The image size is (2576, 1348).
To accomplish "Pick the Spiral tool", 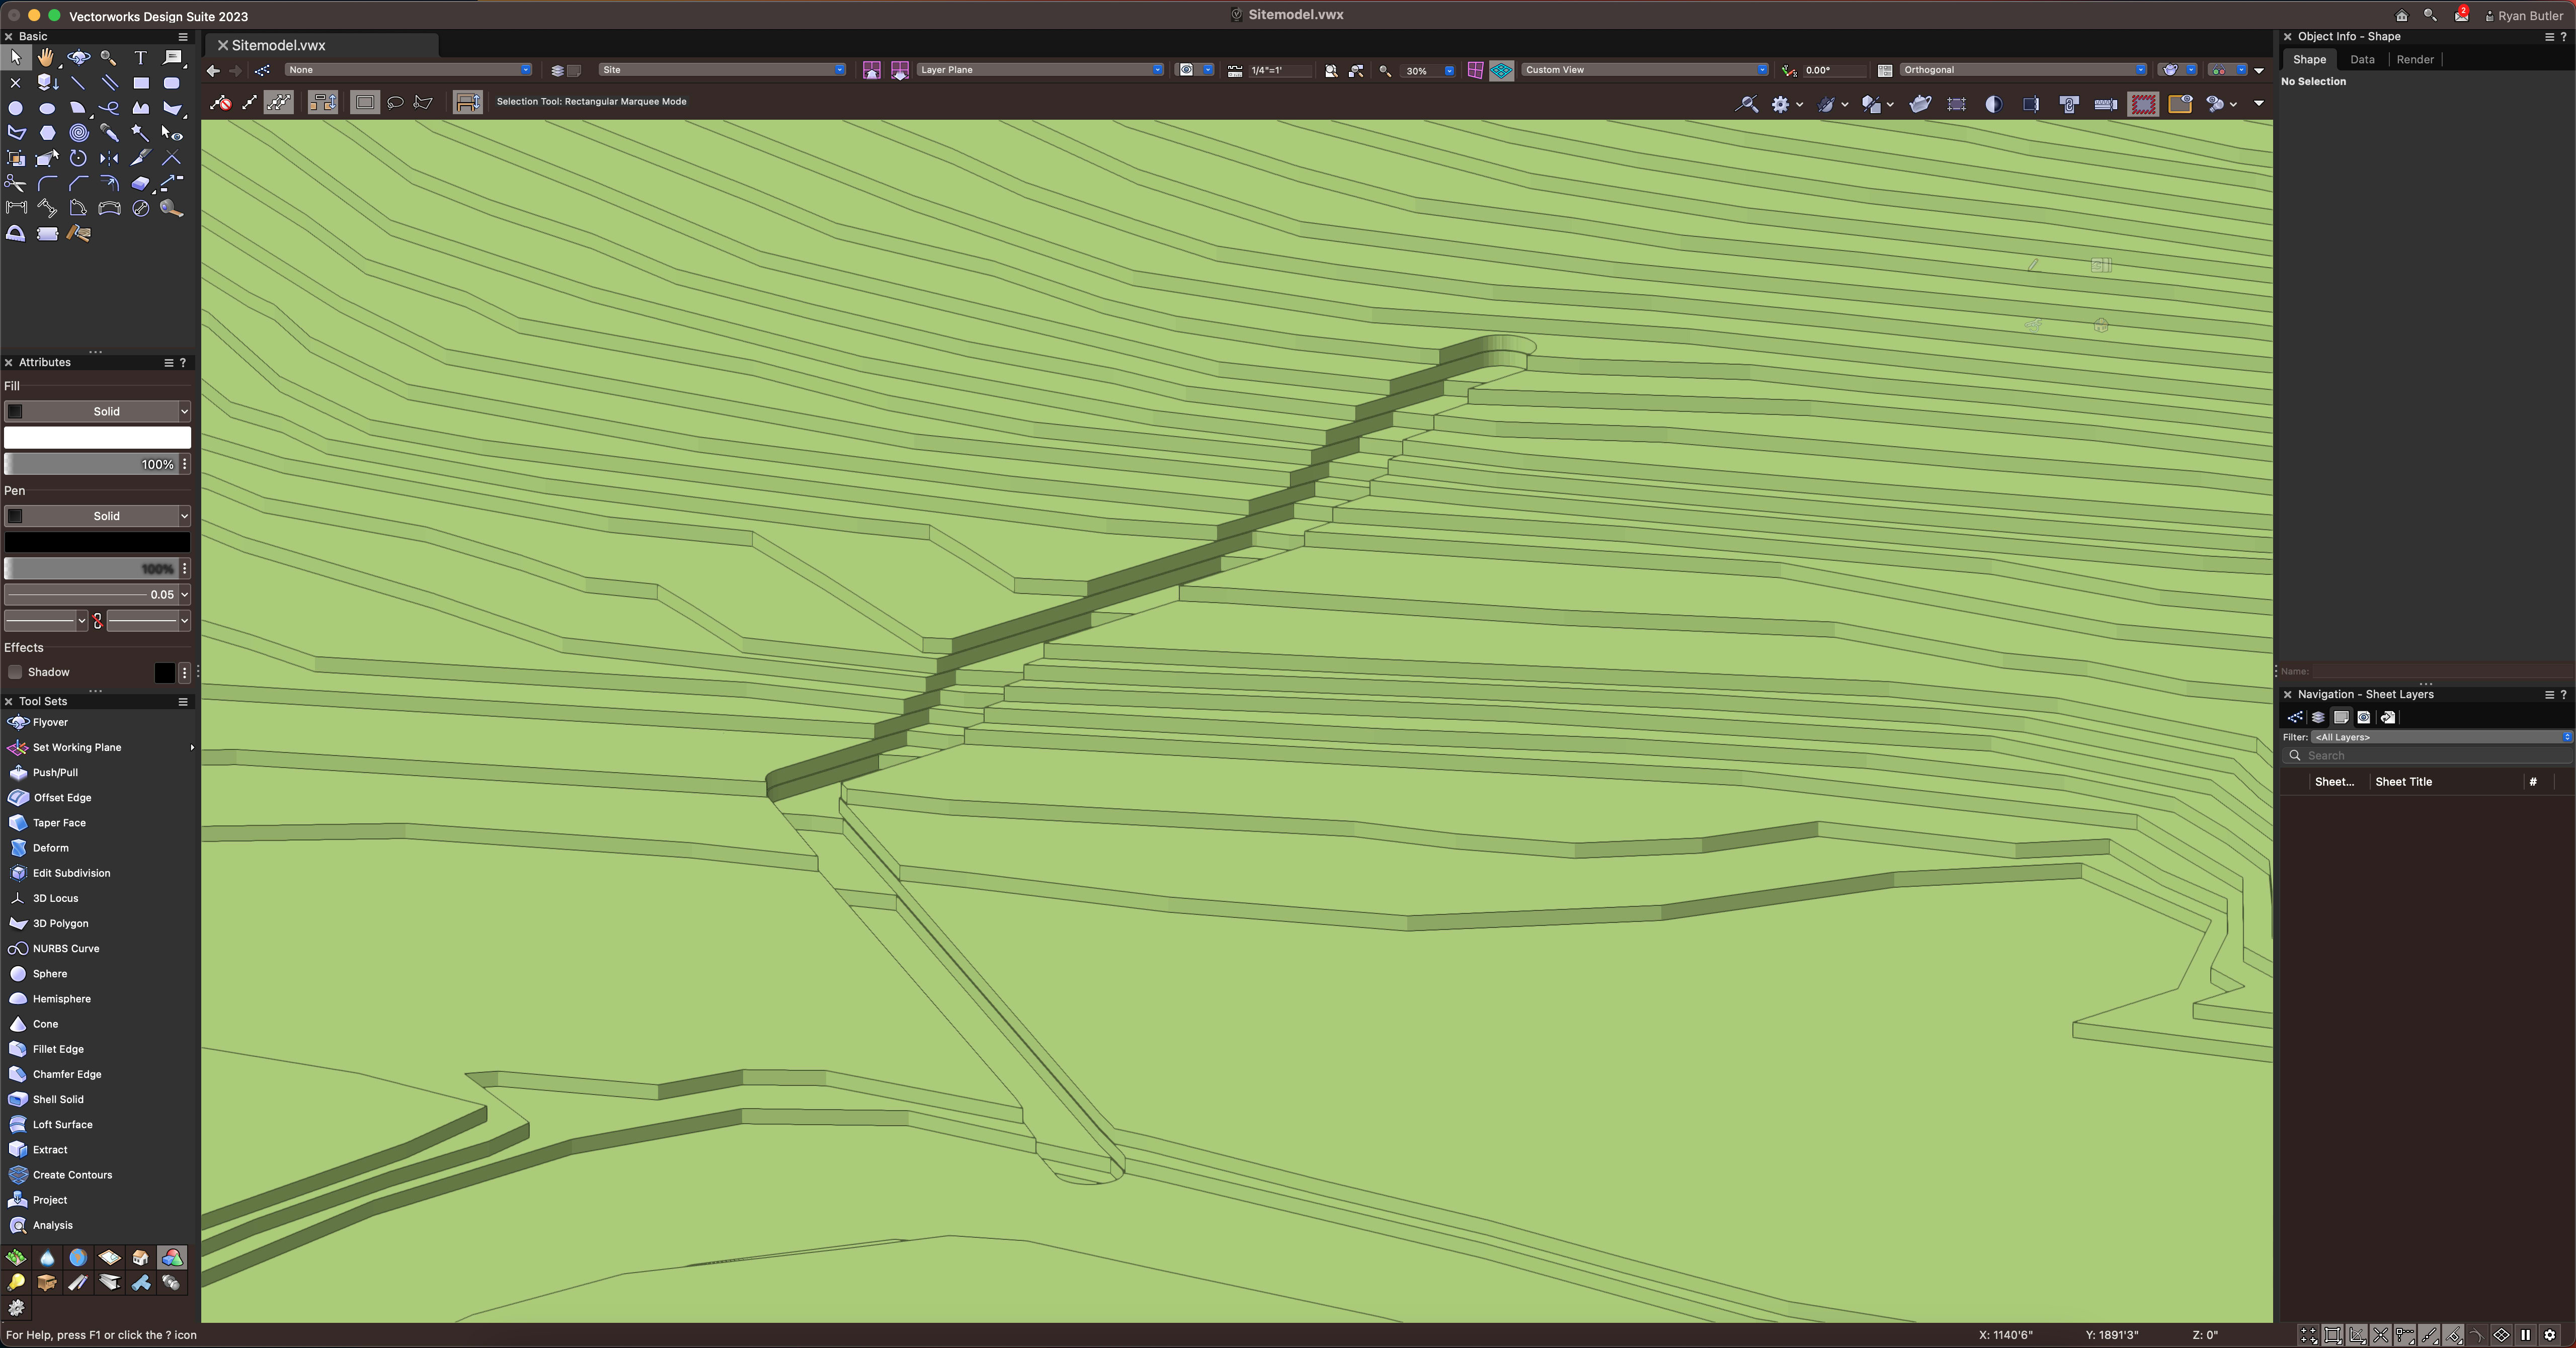I will tap(78, 132).
